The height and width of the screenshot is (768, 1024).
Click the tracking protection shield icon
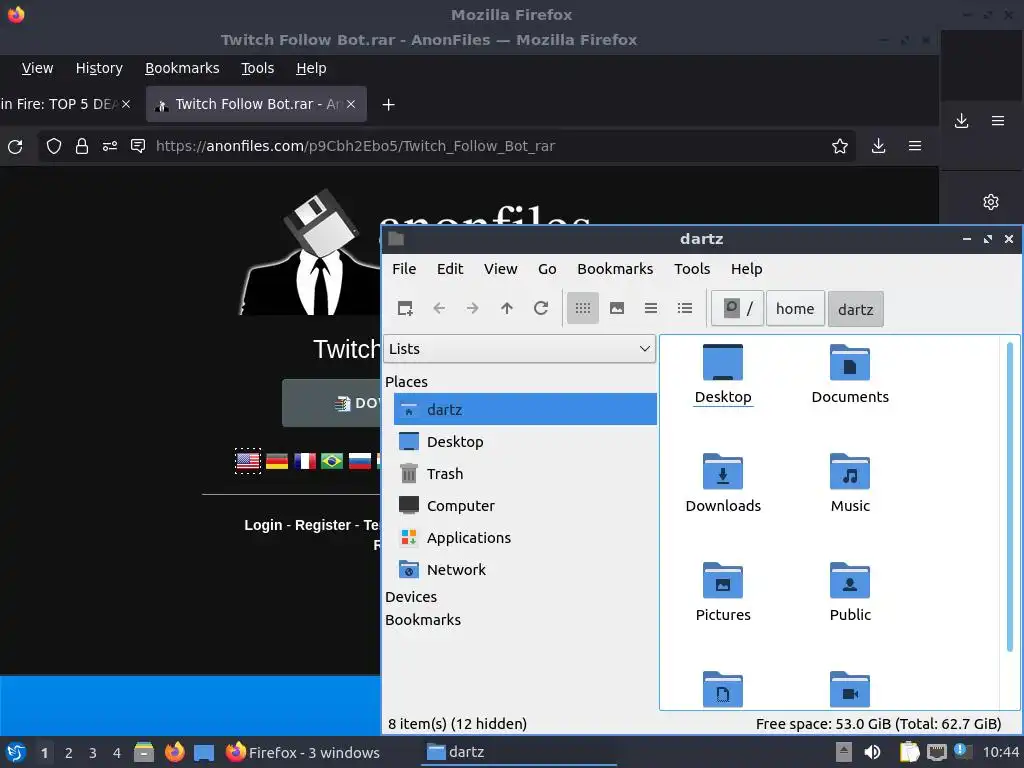(x=54, y=146)
